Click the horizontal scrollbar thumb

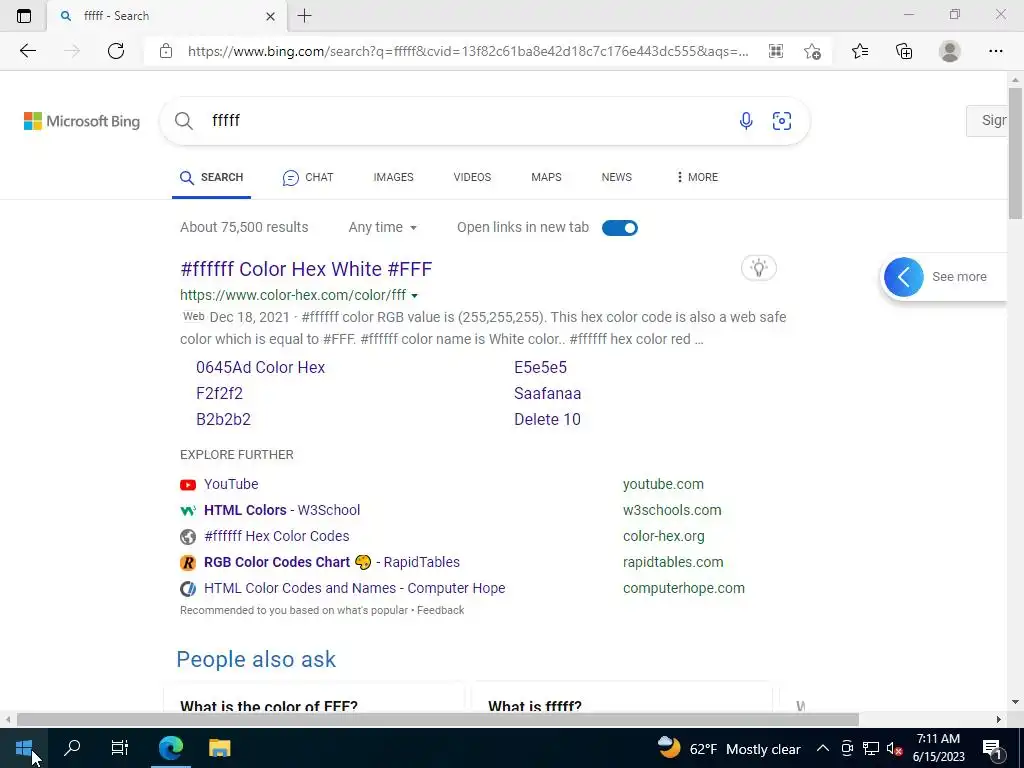coord(438,720)
